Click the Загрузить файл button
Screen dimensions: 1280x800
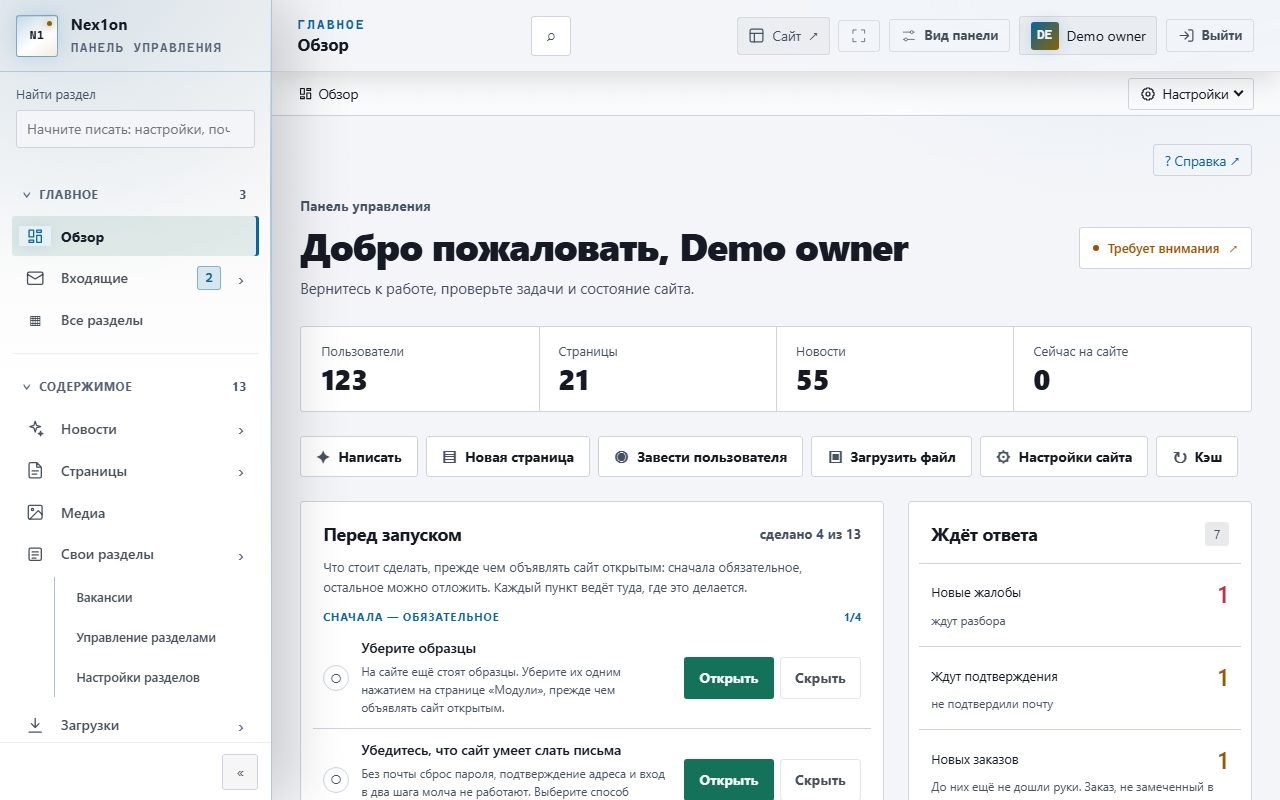point(891,456)
